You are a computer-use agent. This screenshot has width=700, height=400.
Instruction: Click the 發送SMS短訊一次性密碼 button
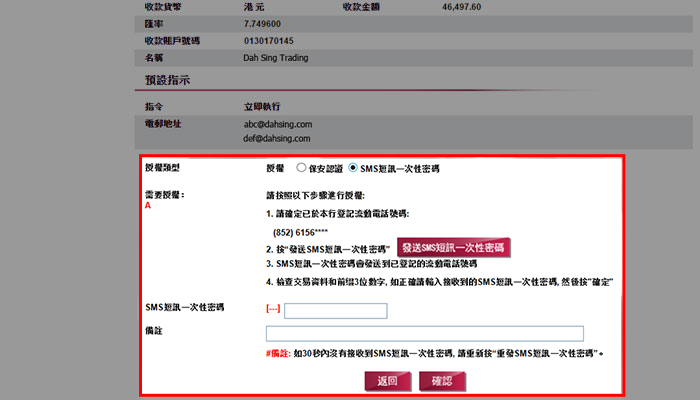pos(453,248)
